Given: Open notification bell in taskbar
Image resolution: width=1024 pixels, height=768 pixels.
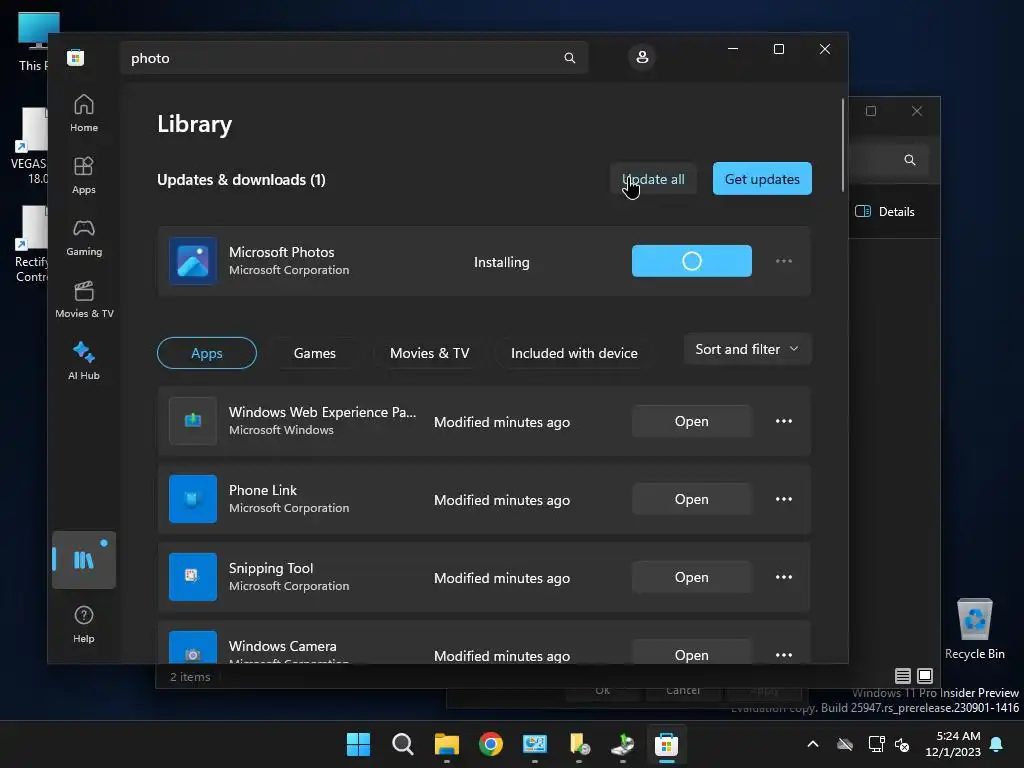Looking at the screenshot, I should click(x=997, y=744).
